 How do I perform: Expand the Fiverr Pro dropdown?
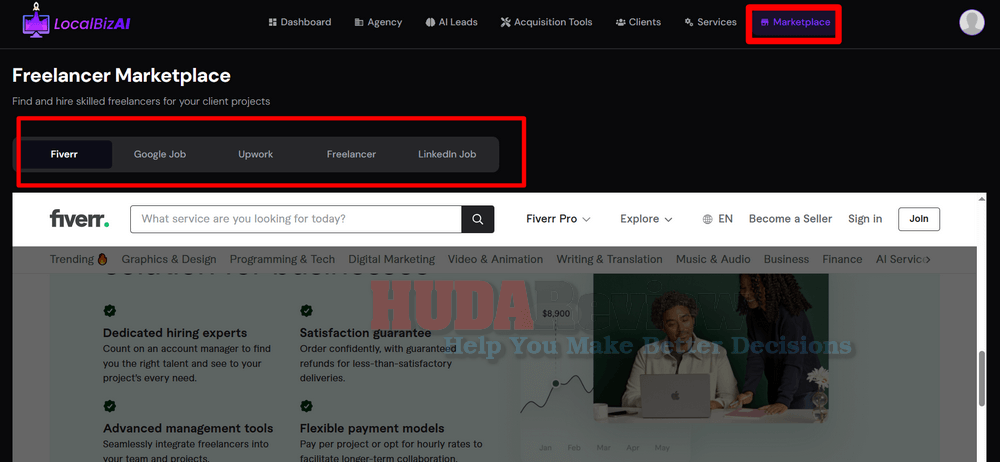[x=558, y=219]
